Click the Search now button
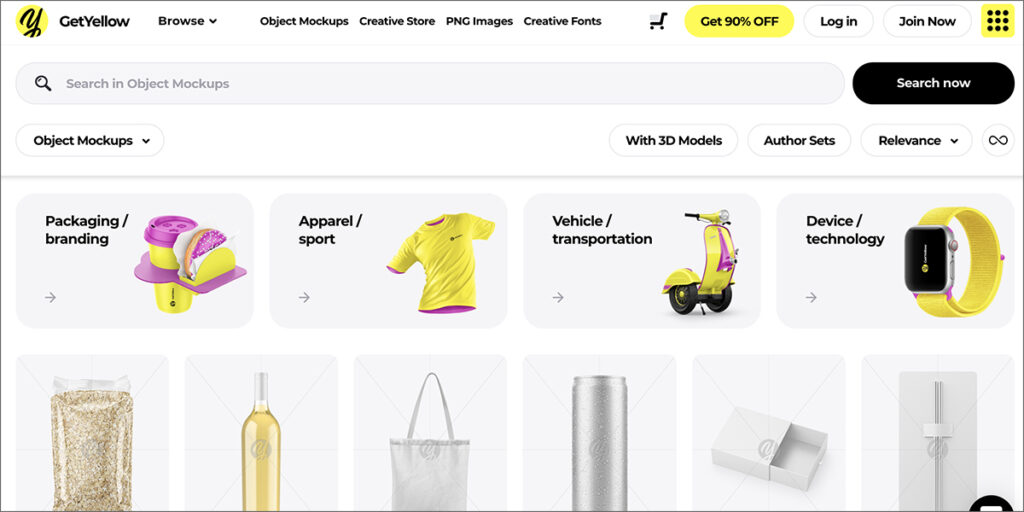This screenshot has width=1024, height=512. [x=933, y=83]
